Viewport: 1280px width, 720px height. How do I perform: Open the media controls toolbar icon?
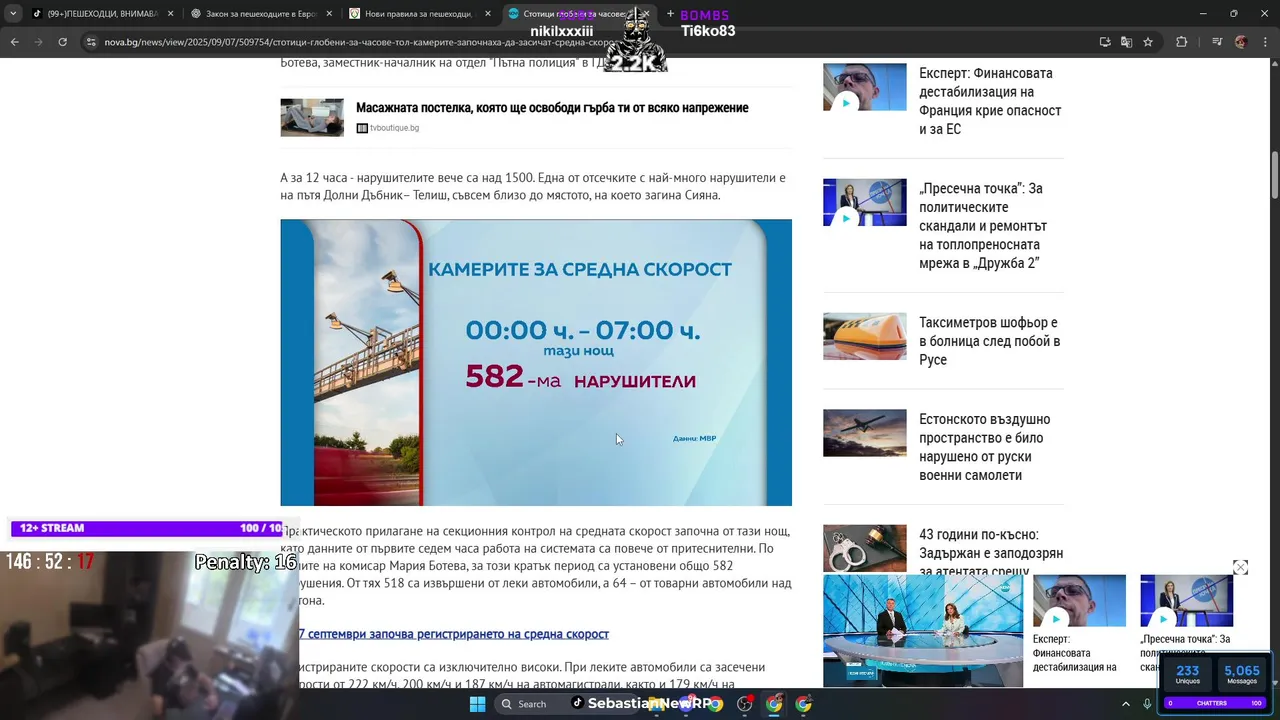1217,42
